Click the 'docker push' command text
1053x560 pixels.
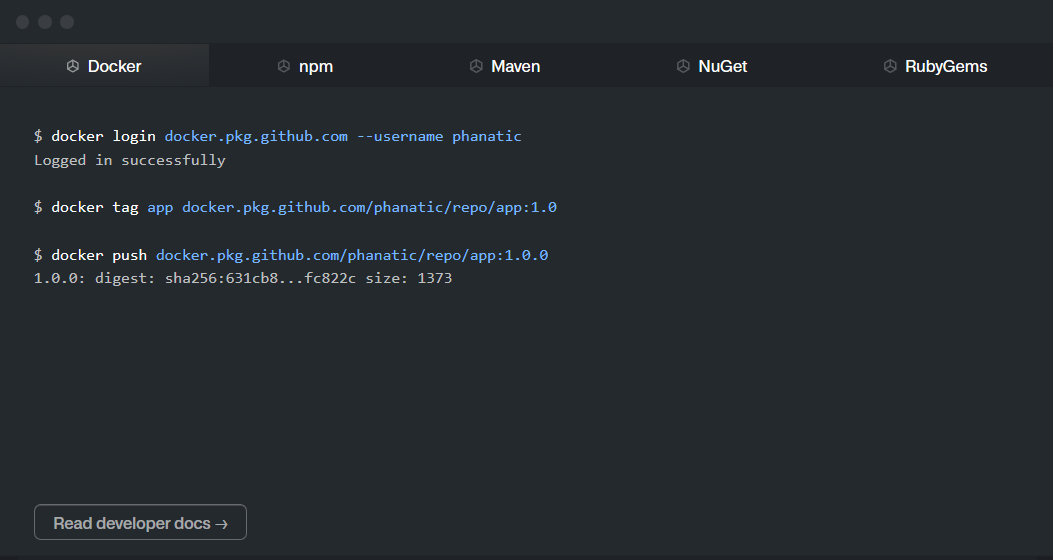tap(99, 255)
